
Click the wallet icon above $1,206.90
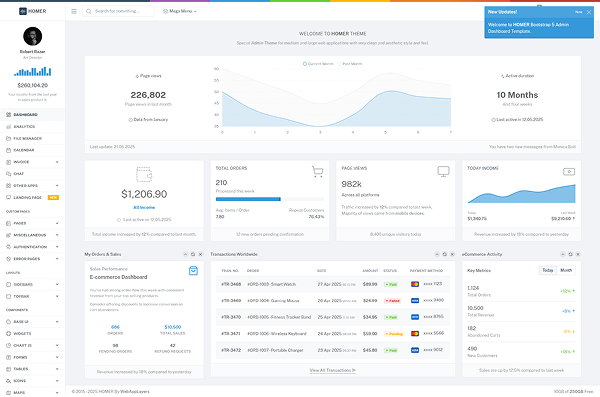pyautogui.click(x=144, y=174)
